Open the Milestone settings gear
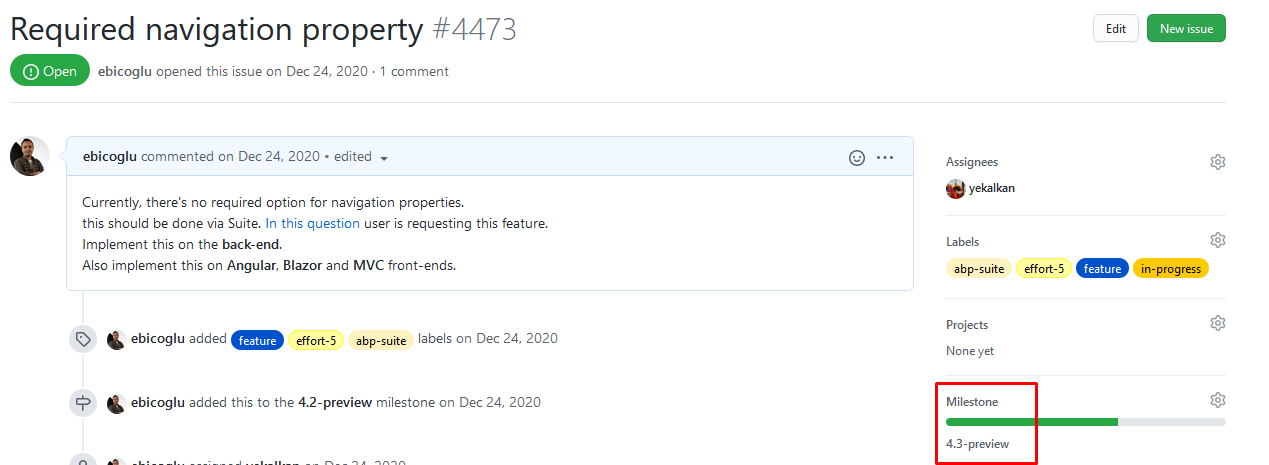1269x465 pixels. pos(1217,400)
